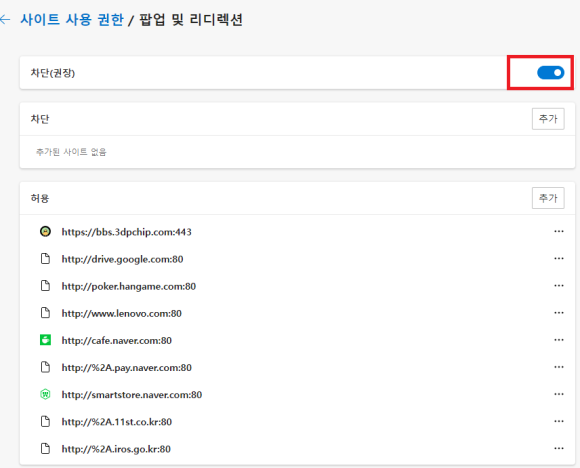This screenshot has height=468, width=580.
Task: Open more options for drive.google.com
Action: tap(559, 259)
